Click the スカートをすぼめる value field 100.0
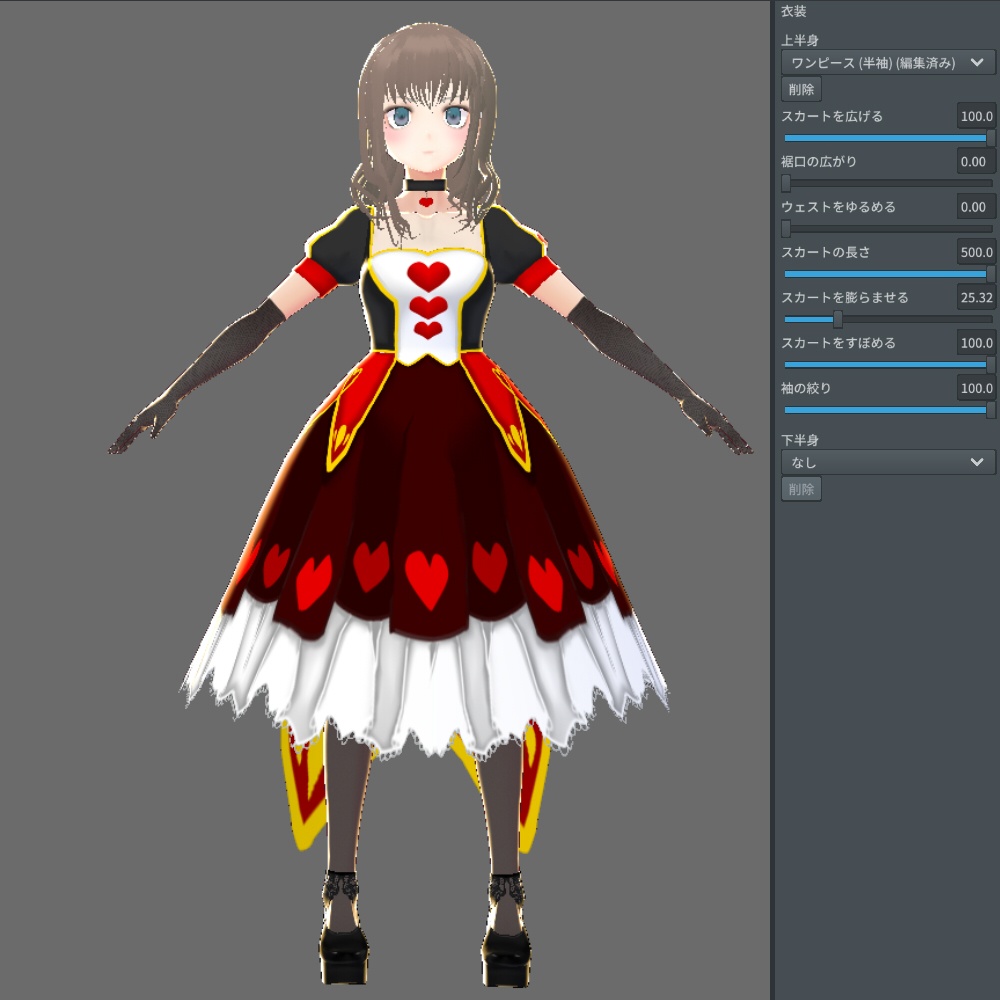The image size is (1000, 1000). (x=976, y=342)
